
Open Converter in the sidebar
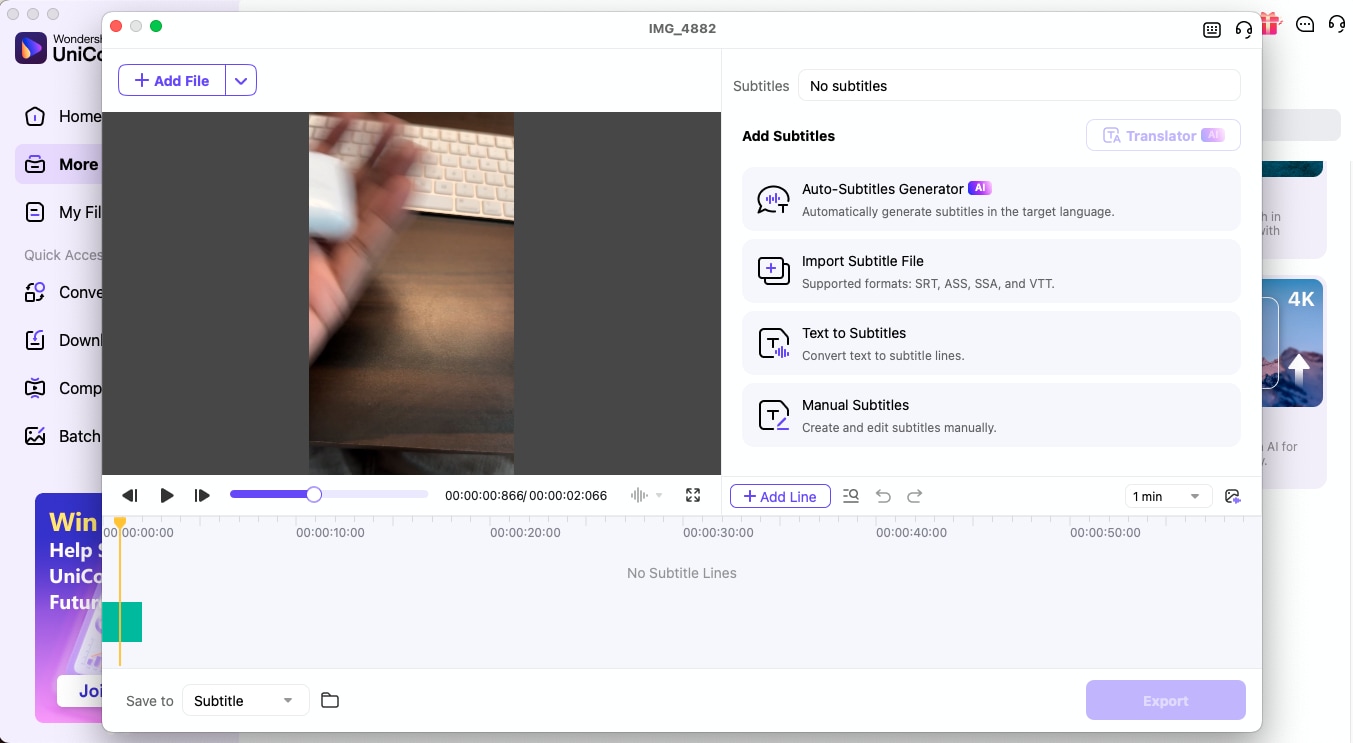[62, 292]
